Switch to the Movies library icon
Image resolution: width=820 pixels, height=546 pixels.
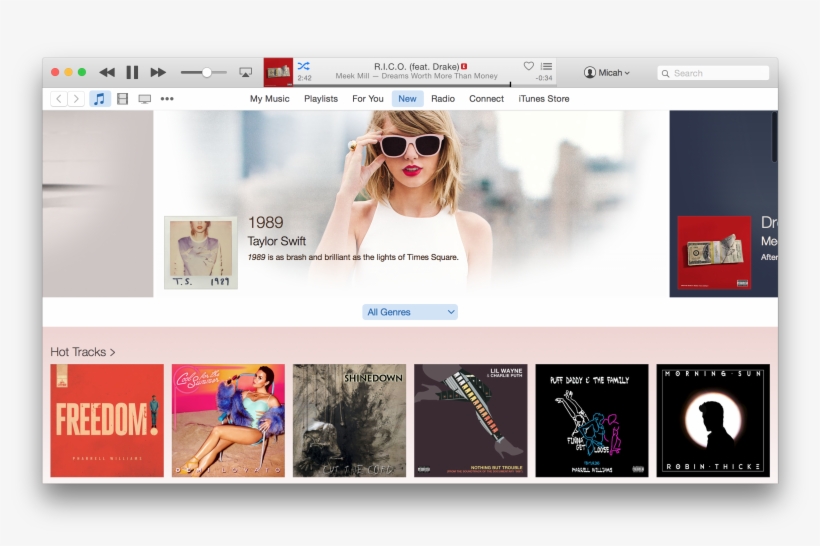[122, 98]
